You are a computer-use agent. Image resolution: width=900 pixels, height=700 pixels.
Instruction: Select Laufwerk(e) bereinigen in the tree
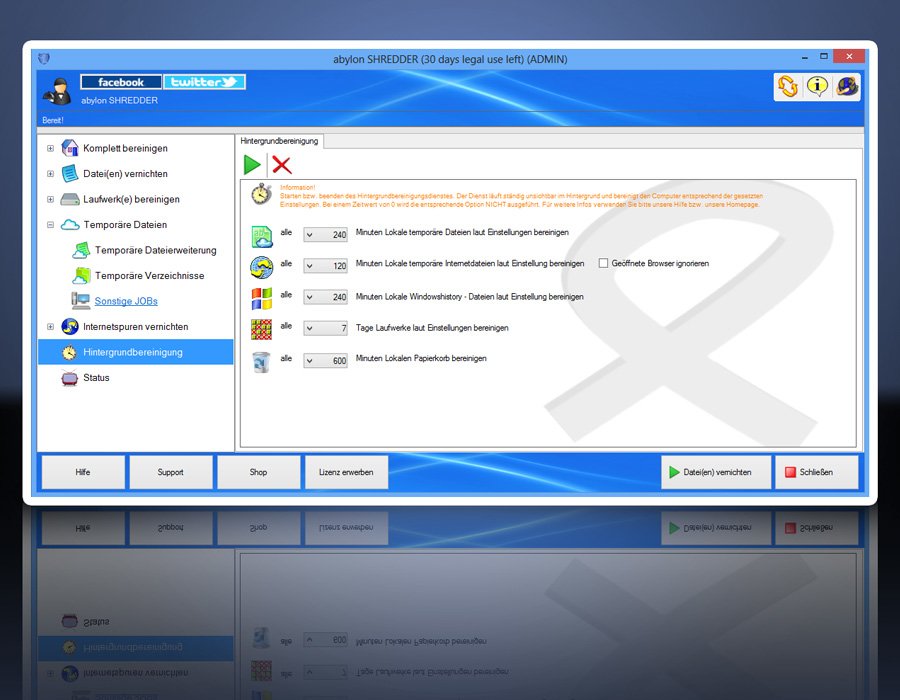pyautogui.click(x=131, y=199)
